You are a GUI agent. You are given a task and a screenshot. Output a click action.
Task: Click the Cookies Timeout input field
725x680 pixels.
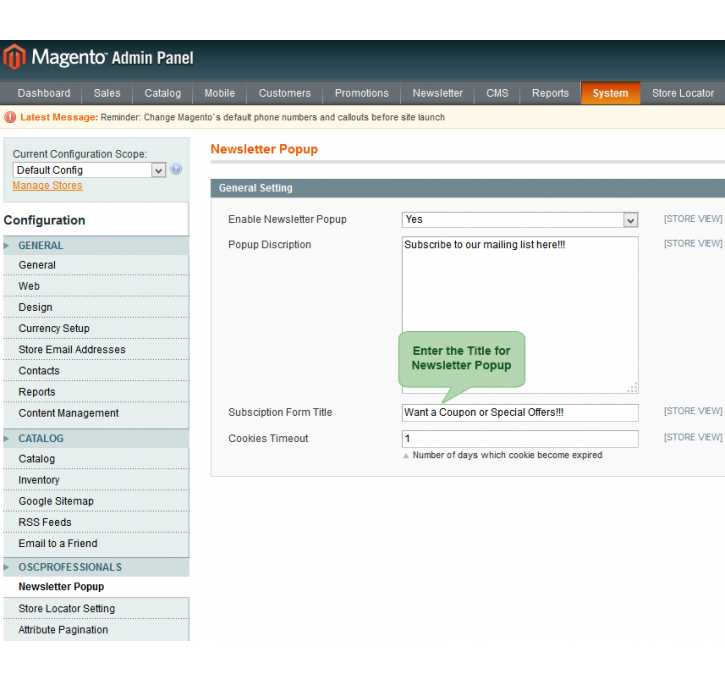click(x=520, y=439)
